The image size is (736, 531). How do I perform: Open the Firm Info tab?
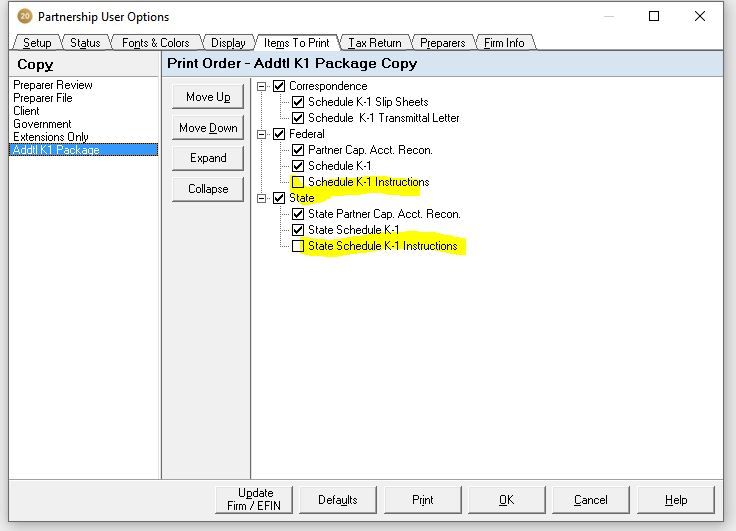coord(503,43)
